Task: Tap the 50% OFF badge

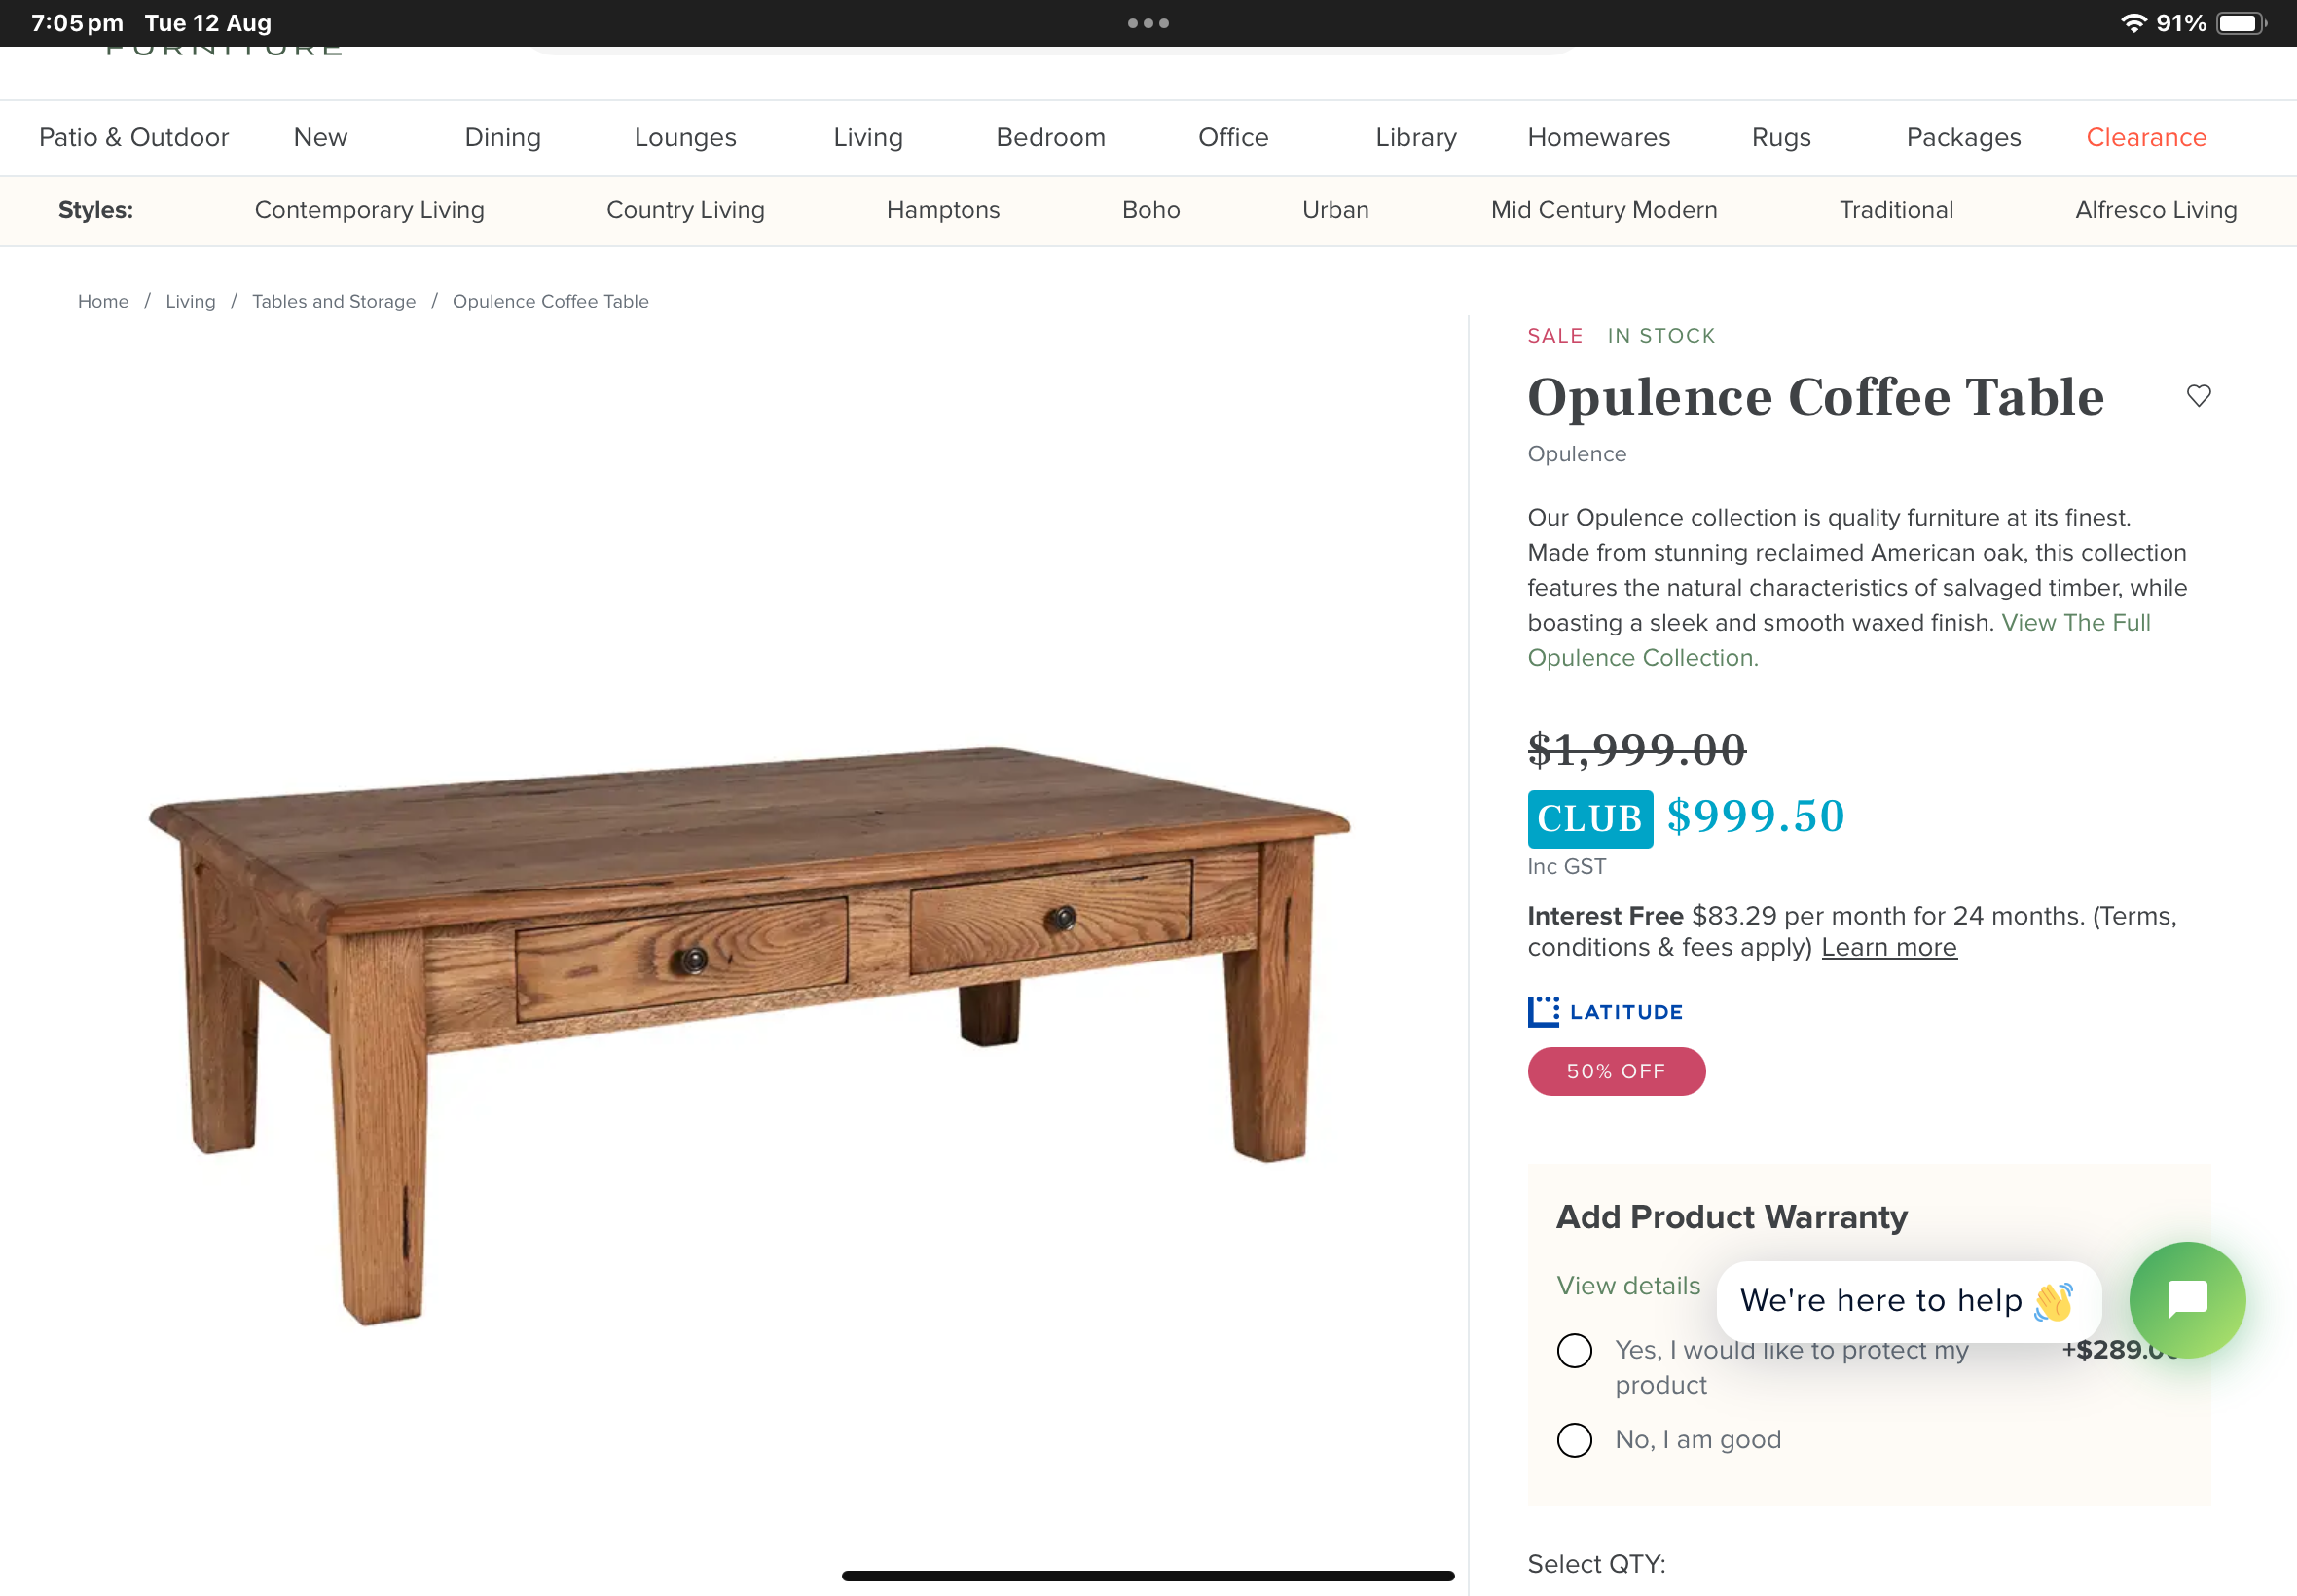Action: tap(1616, 1071)
